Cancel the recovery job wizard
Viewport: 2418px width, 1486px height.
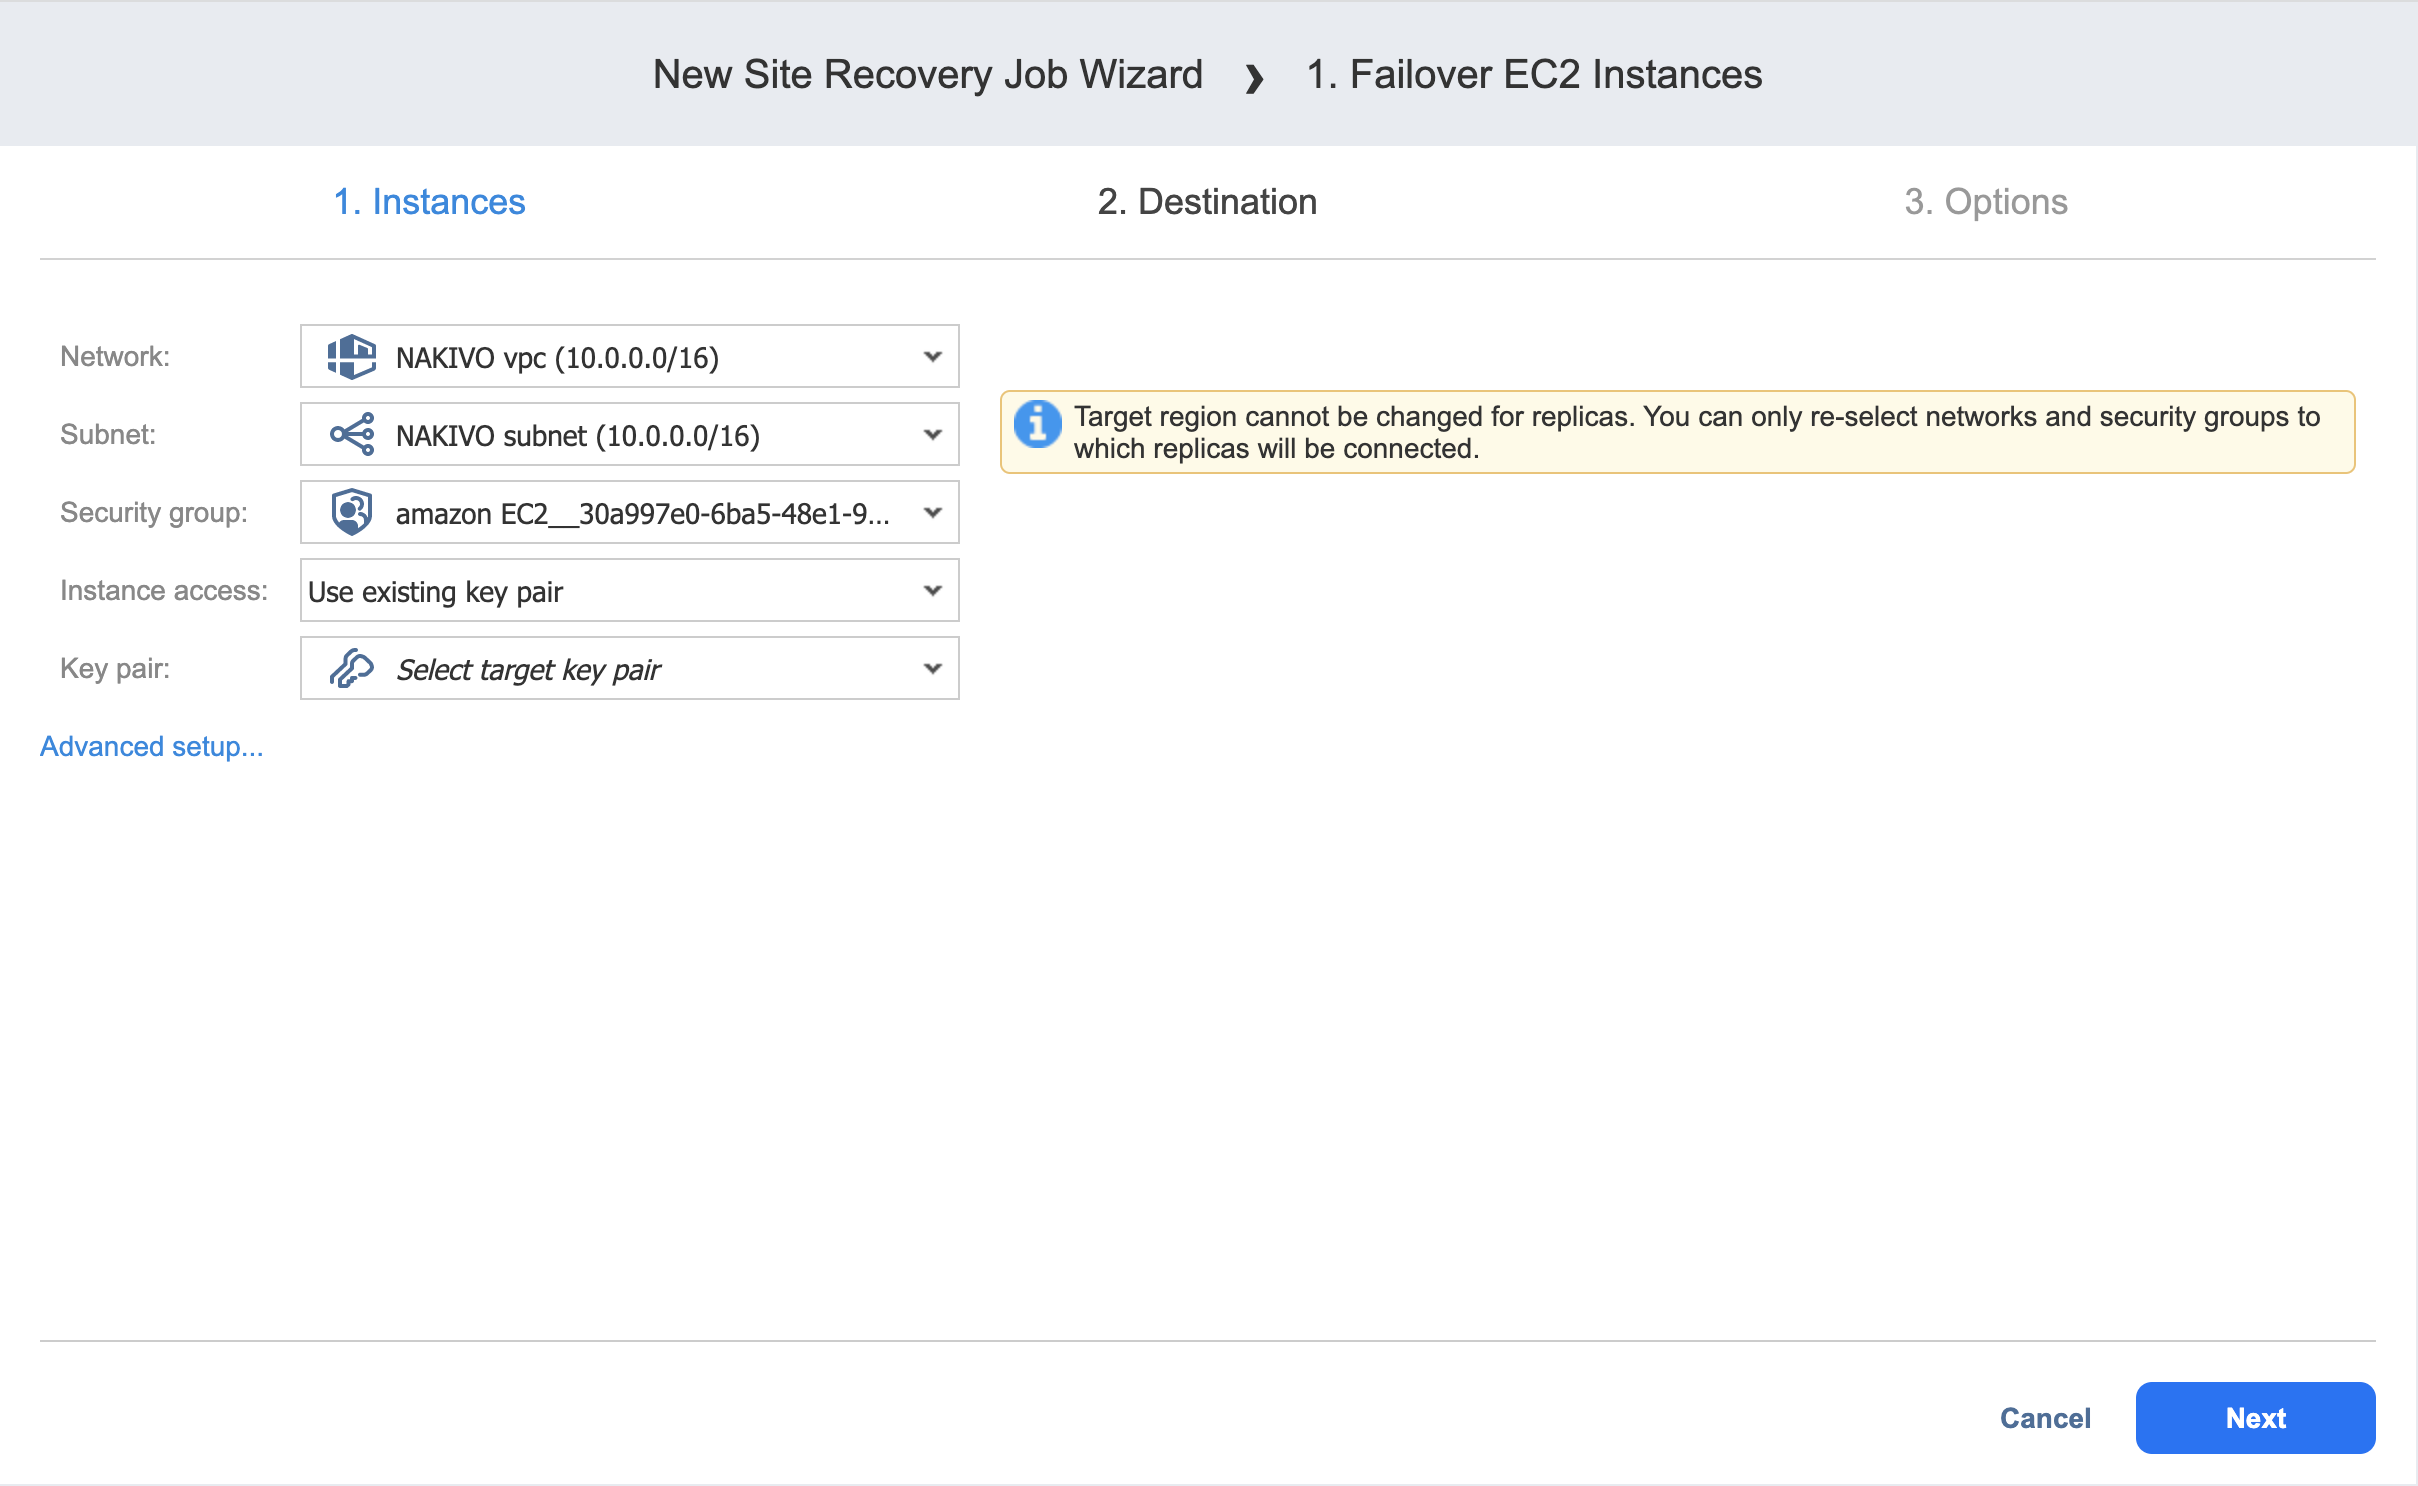(2045, 1418)
